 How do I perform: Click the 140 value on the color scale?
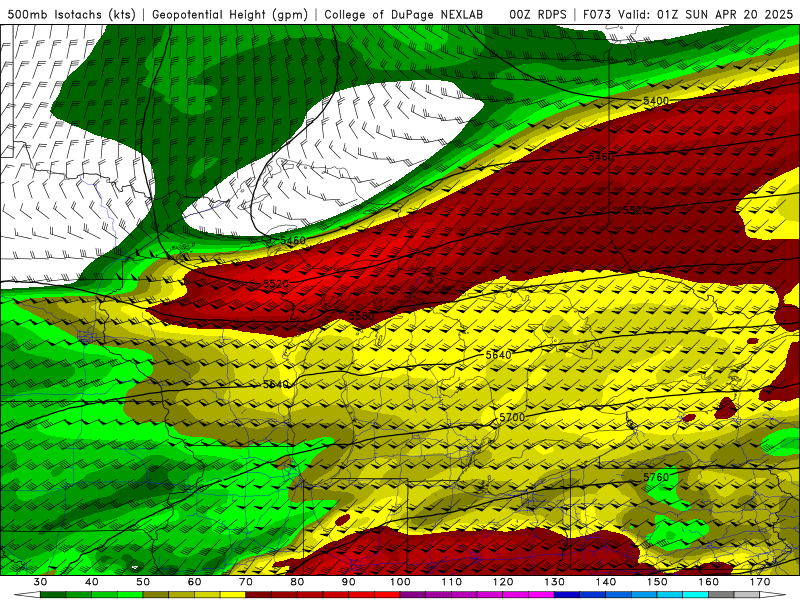coord(606,582)
